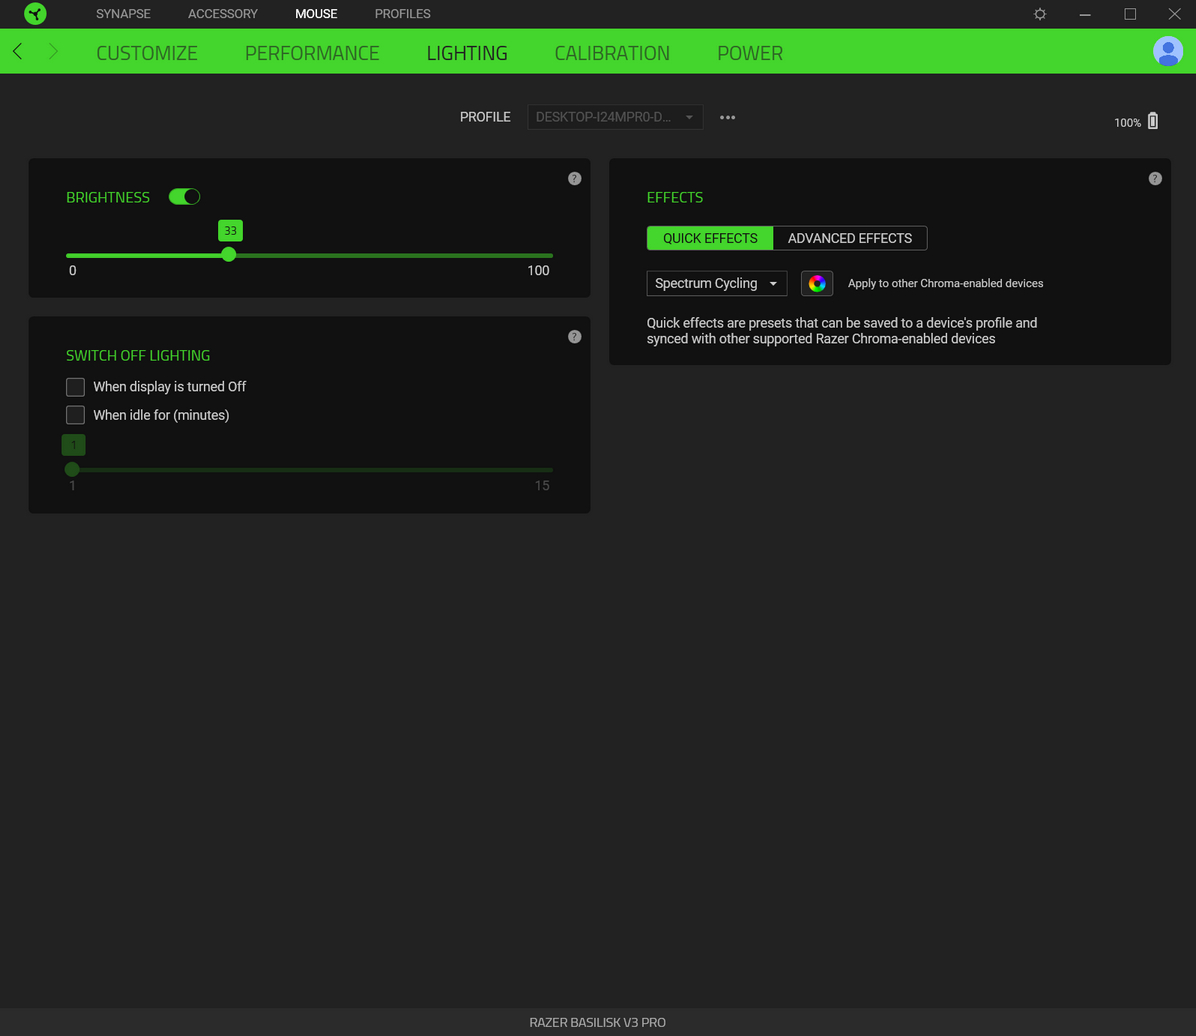
Task: Open help for Brightness panel
Action: click(x=574, y=179)
